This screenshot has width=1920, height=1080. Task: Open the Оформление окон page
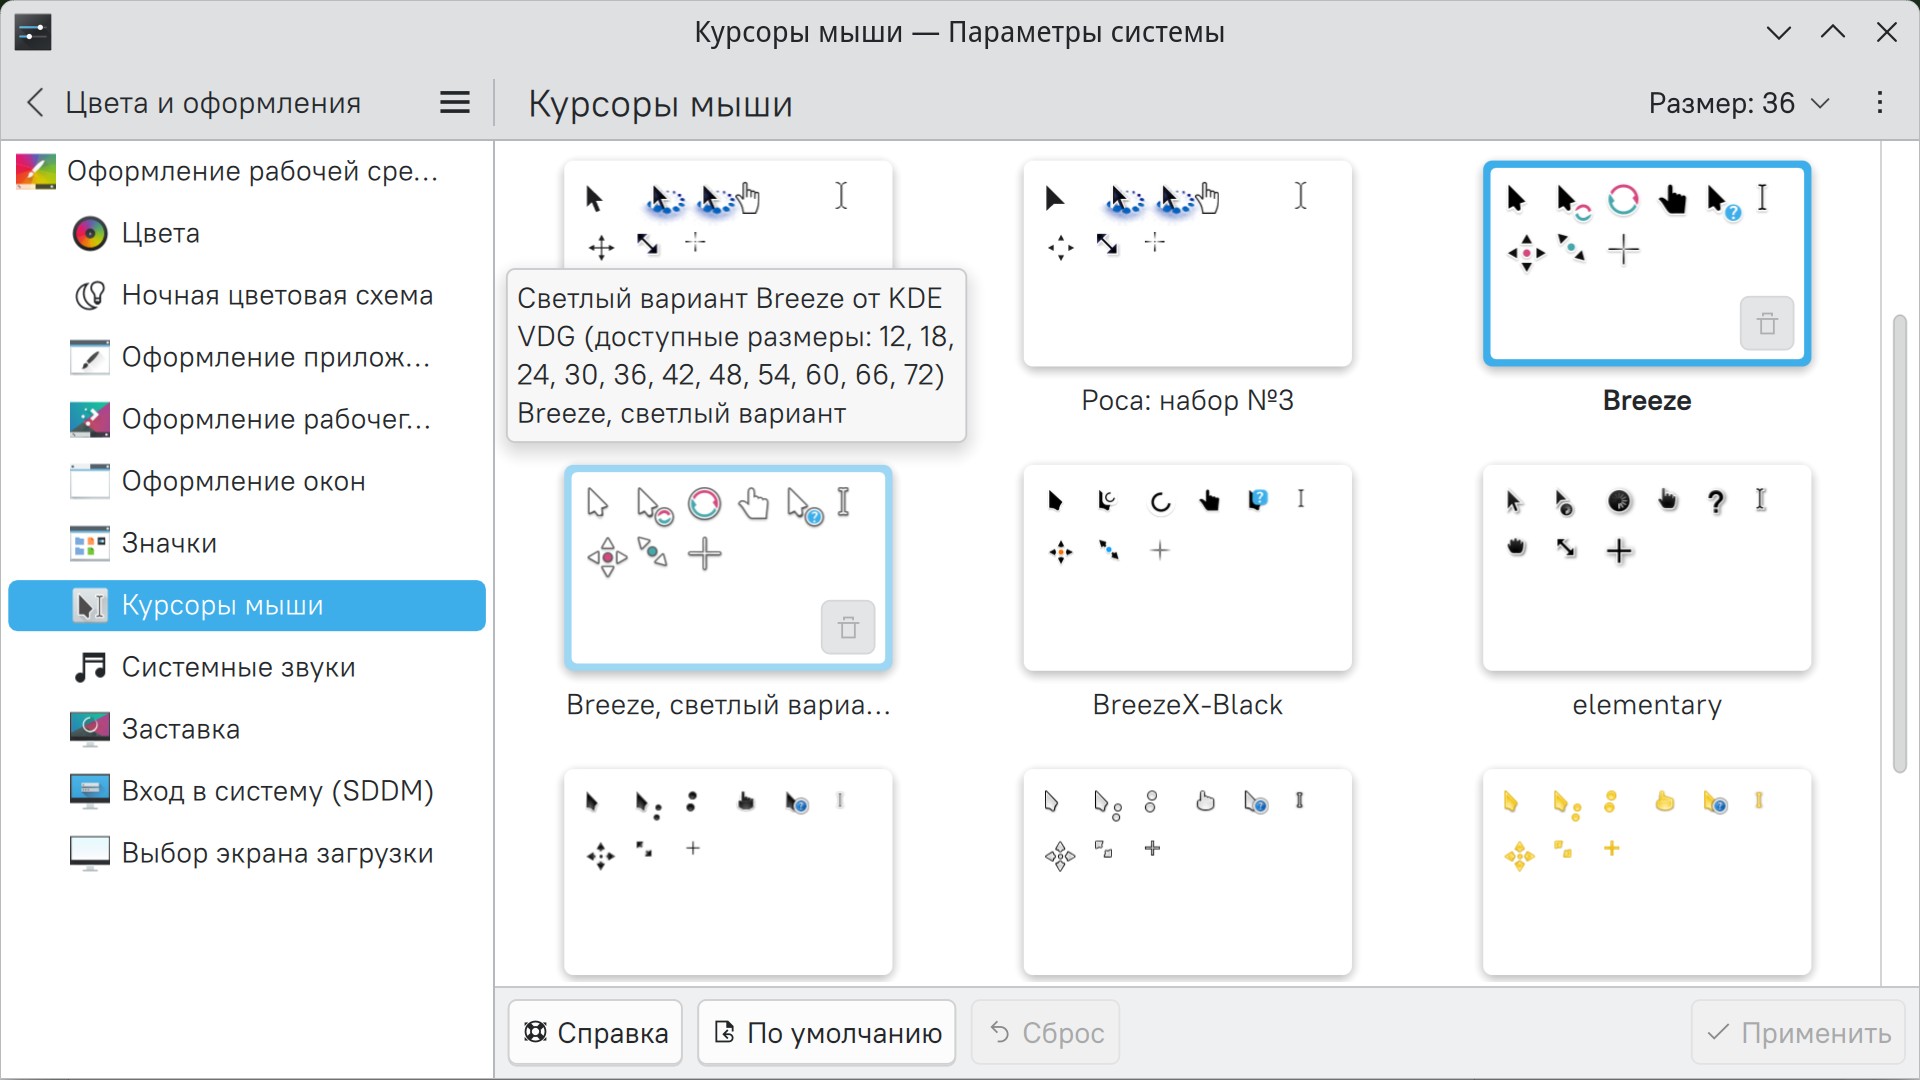pyautogui.click(x=243, y=482)
